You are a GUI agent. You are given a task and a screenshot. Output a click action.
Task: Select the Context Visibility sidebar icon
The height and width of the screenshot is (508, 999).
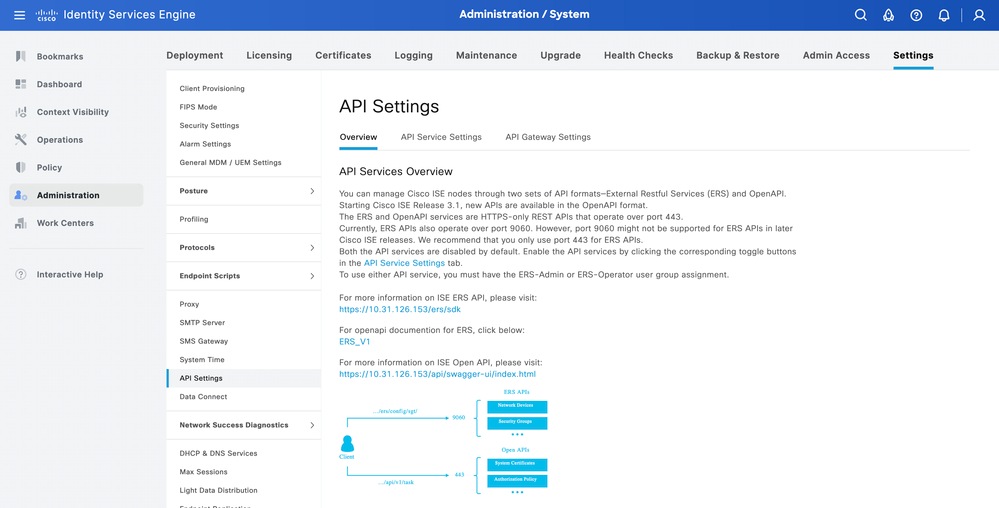[21, 112]
